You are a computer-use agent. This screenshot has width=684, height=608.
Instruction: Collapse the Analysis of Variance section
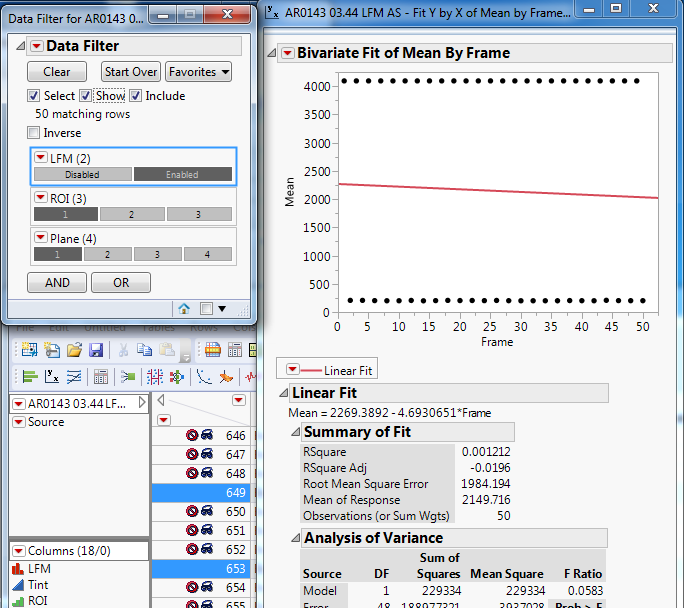[x=296, y=538]
